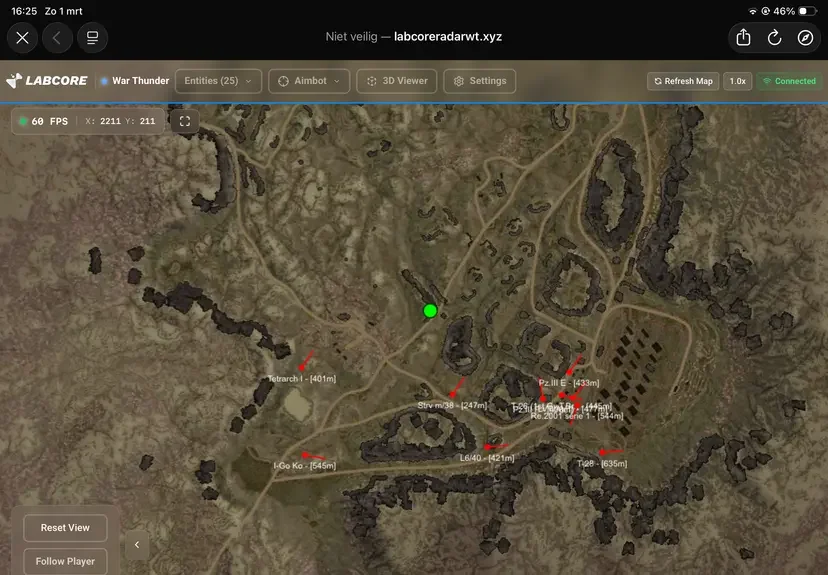828x575 pixels.
Task: Tap the page format icon beside the back arrow
Action: coord(92,38)
